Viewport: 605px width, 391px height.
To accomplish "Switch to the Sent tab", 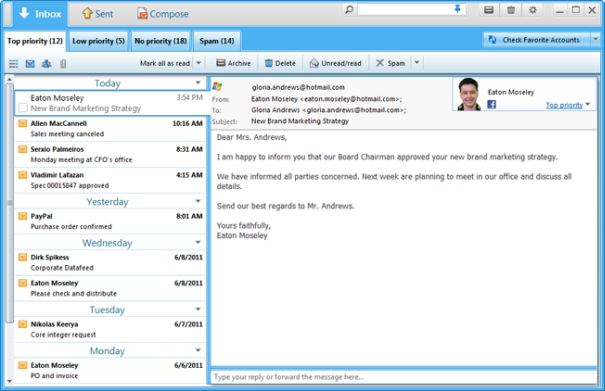I will pyautogui.click(x=98, y=14).
